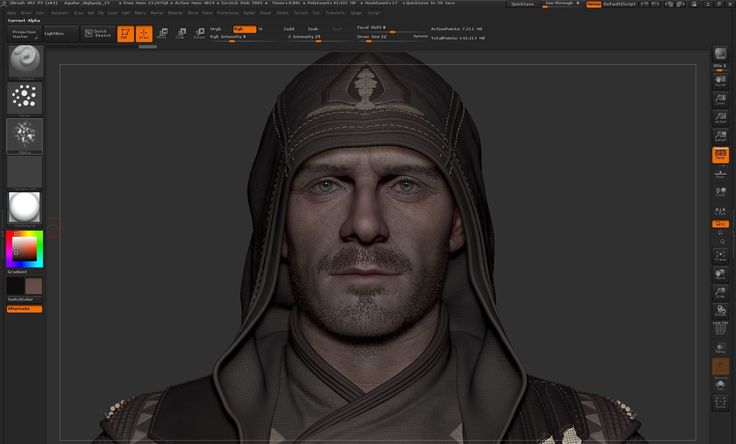Click the BPR render icon
Viewport: 736px width, 444px height.
[720, 54]
